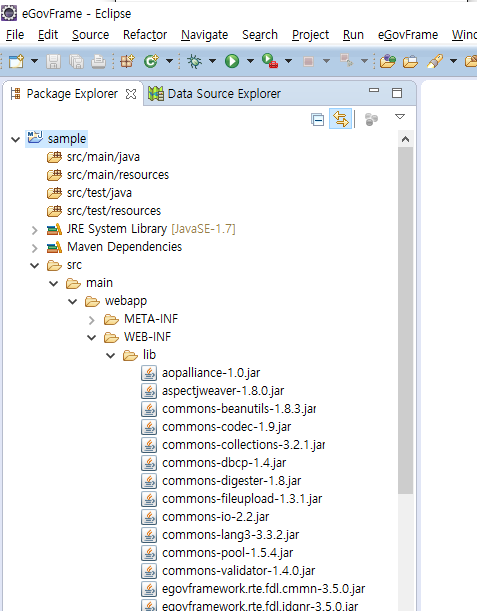Click the Print icon in toolbar
The height and width of the screenshot is (611, 477).
pos(98,62)
